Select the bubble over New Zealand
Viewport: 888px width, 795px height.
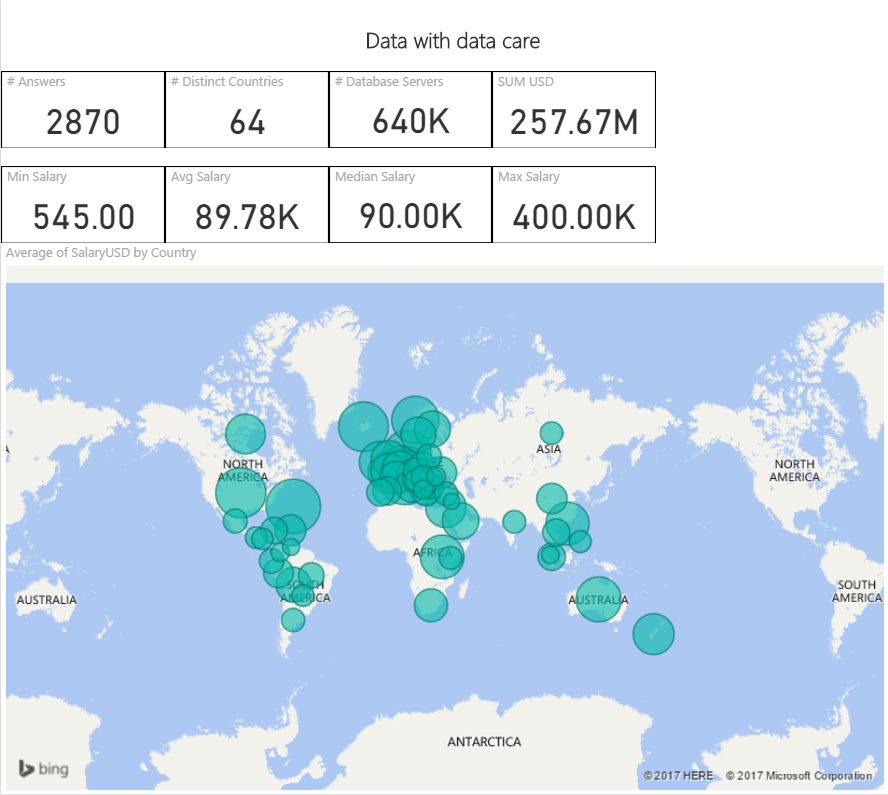click(x=653, y=634)
